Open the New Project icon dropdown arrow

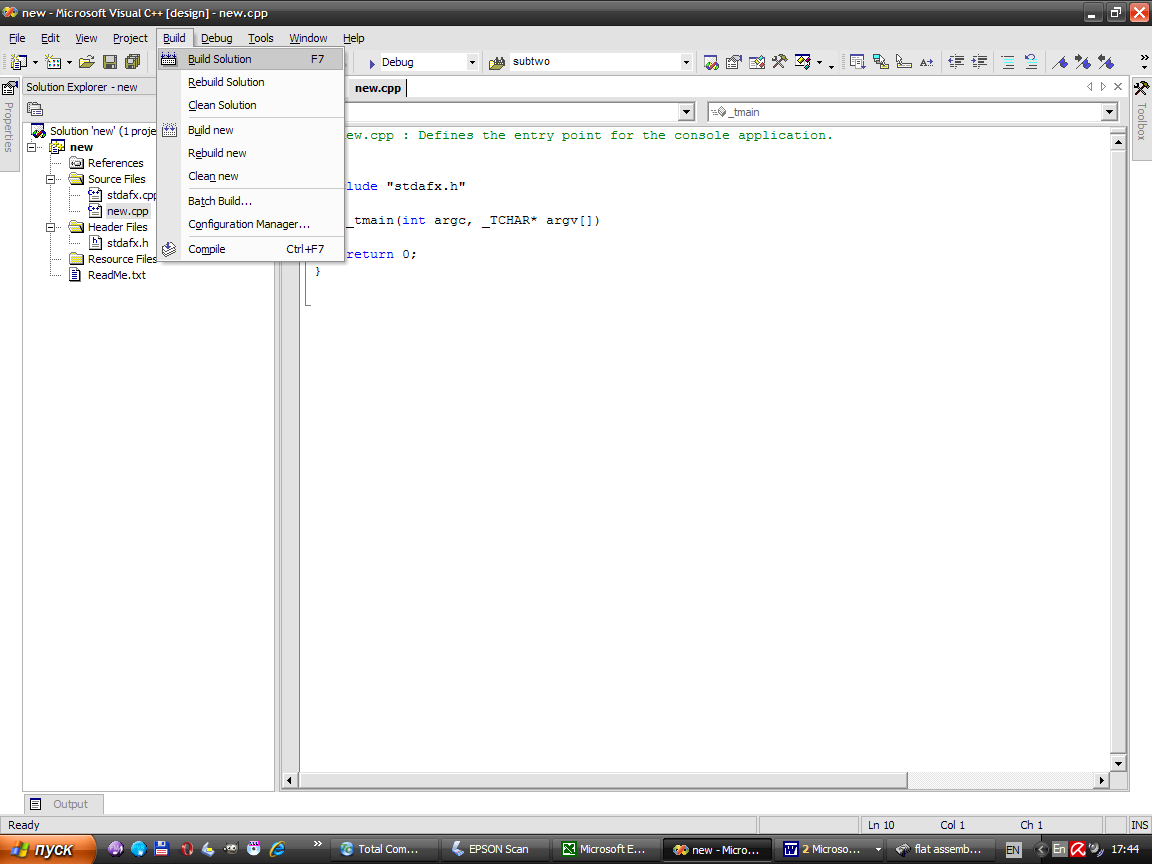point(35,63)
